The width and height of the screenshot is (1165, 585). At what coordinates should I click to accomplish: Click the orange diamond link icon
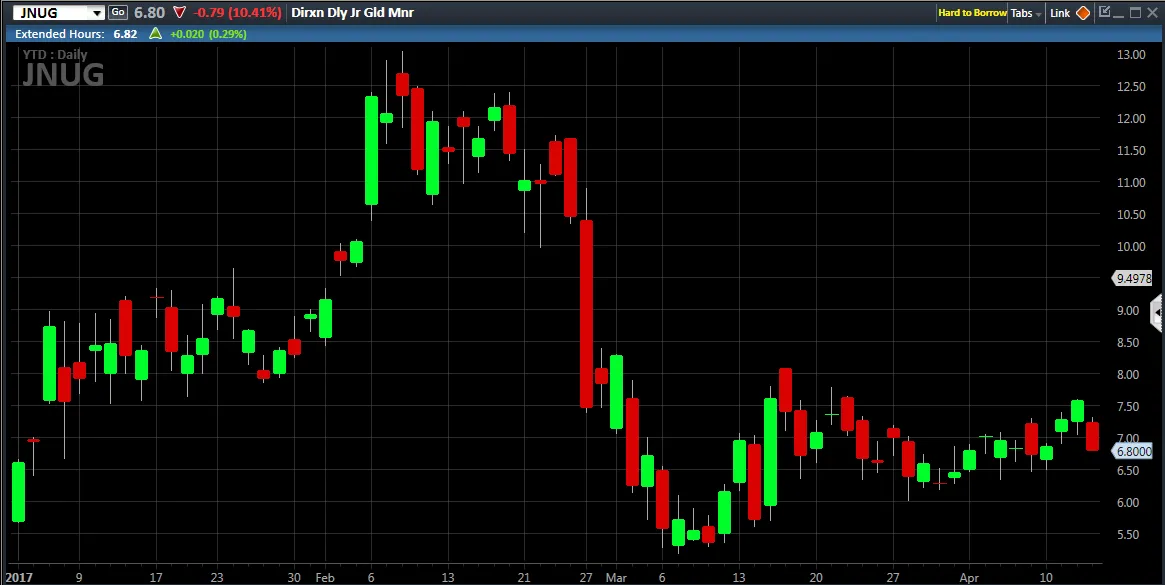1083,13
